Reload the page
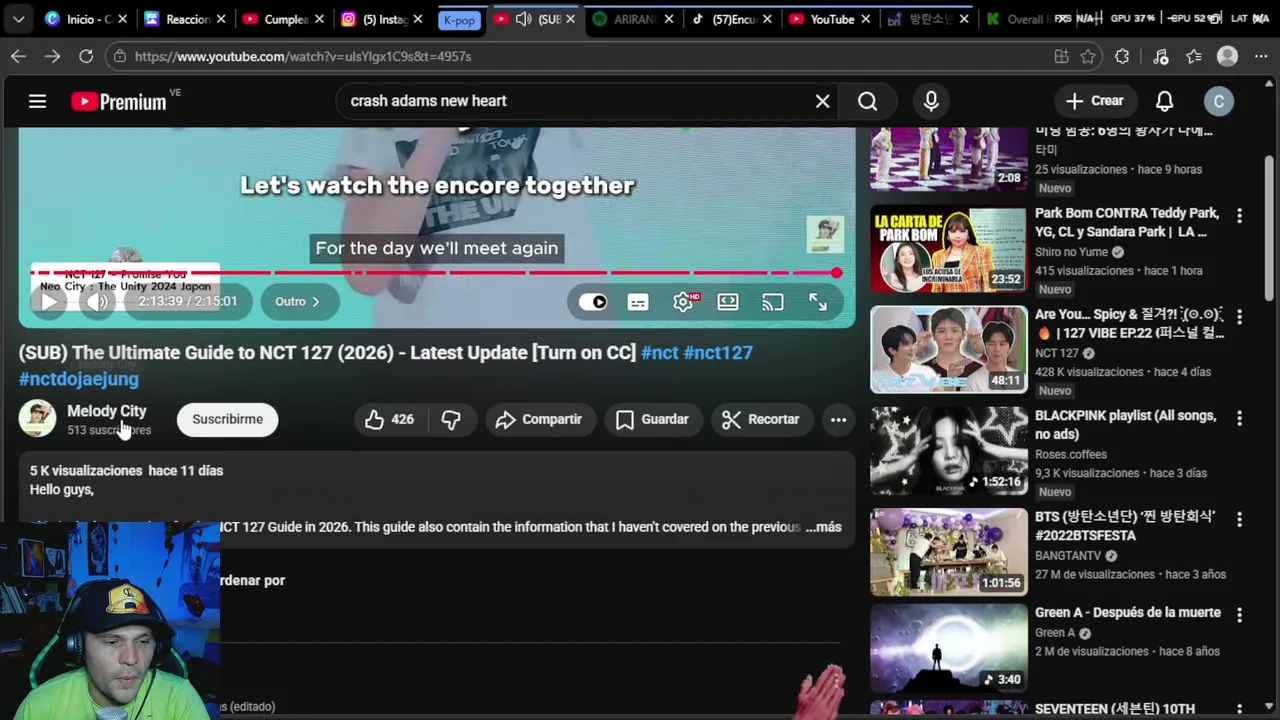1280x720 pixels. 86,56
